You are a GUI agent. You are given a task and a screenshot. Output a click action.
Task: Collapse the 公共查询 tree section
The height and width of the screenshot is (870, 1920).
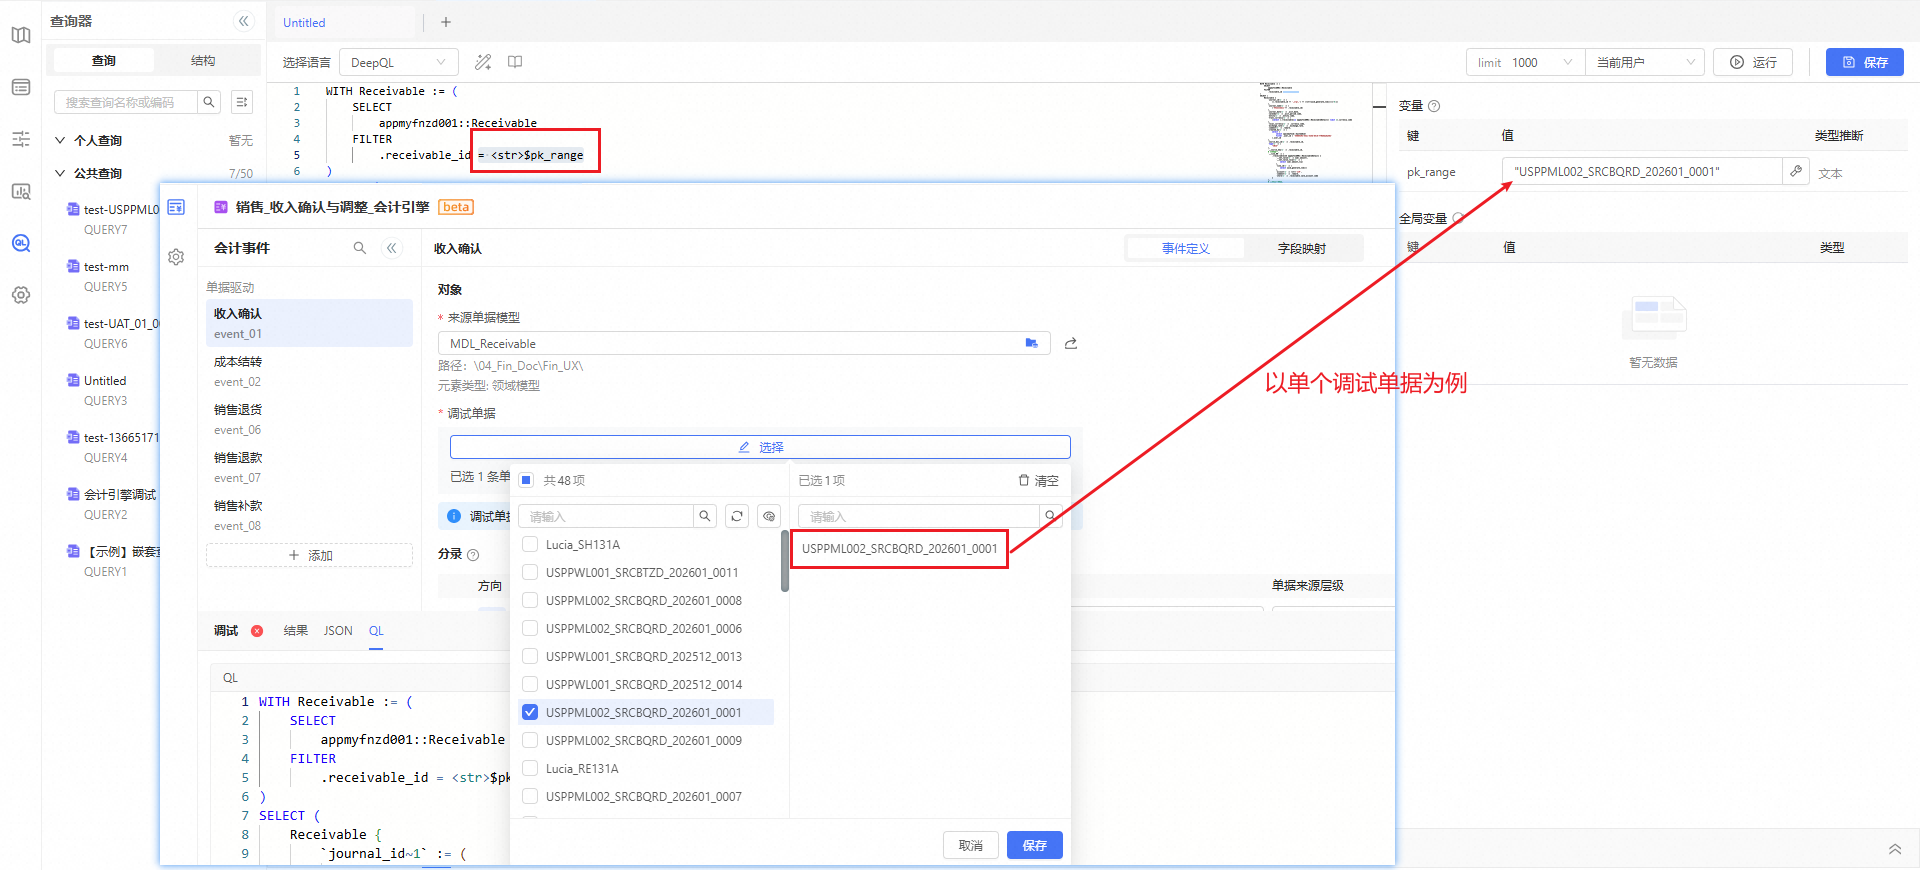pyautogui.click(x=60, y=173)
